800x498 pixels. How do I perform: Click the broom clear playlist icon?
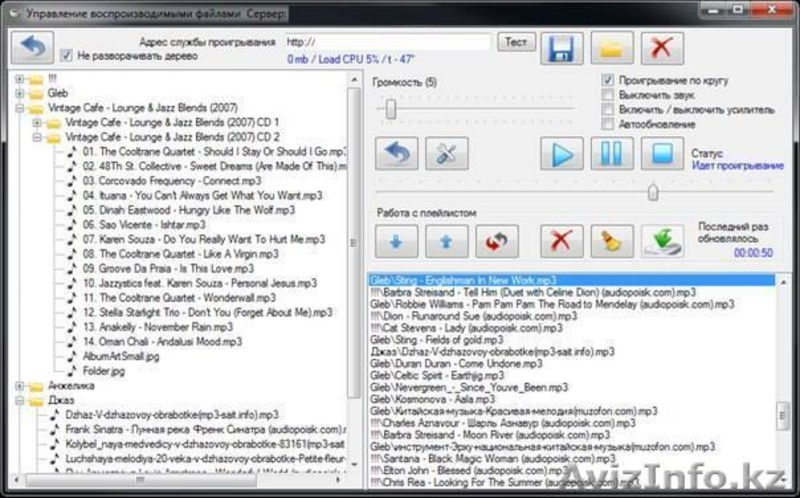[x=612, y=241]
